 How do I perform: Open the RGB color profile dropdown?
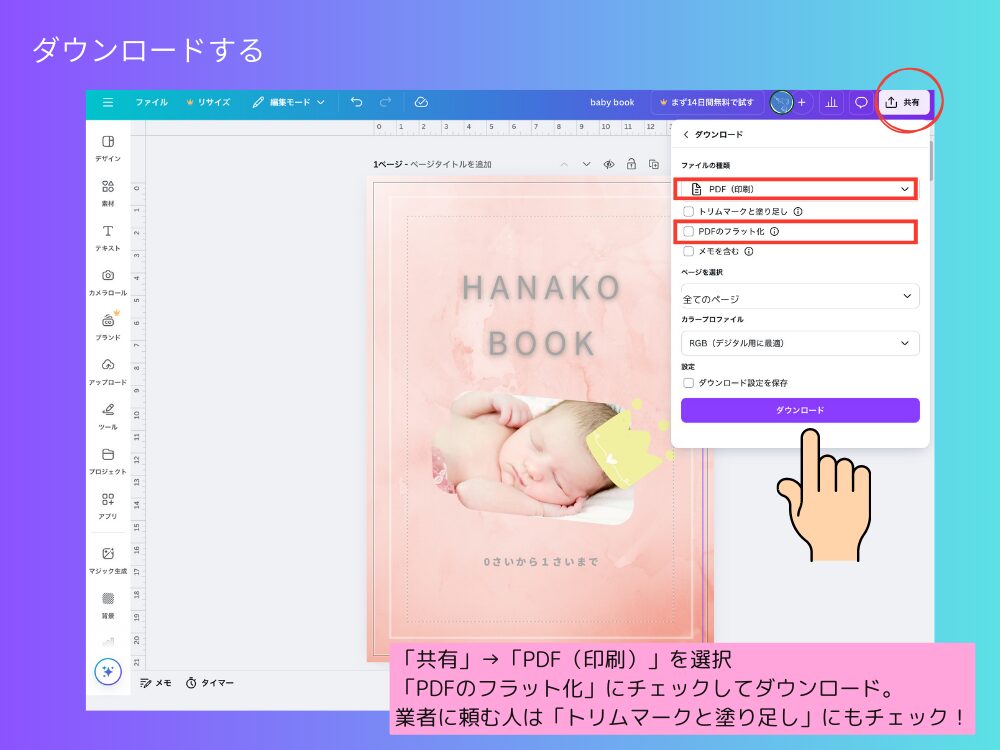click(x=798, y=343)
